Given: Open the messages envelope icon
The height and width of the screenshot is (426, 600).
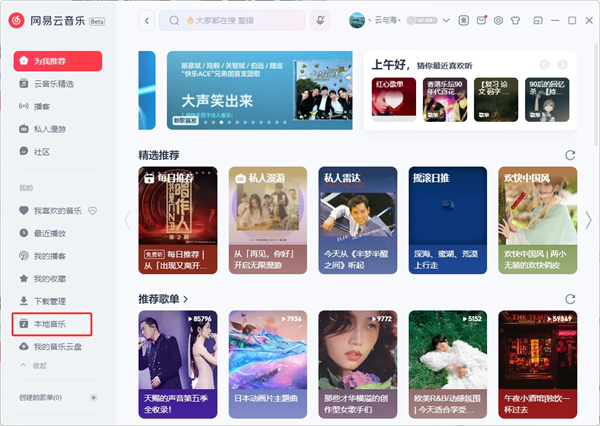Looking at the screenshot, I should [x=482, y=20].
